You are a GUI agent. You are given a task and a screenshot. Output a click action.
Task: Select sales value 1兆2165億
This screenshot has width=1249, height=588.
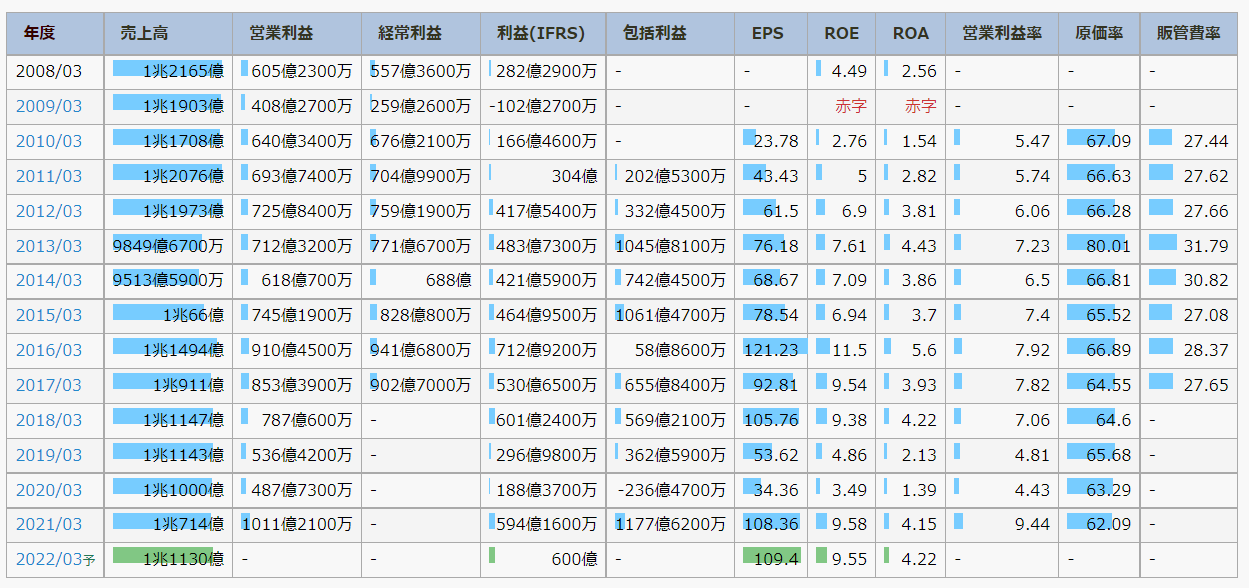[183, 71]
